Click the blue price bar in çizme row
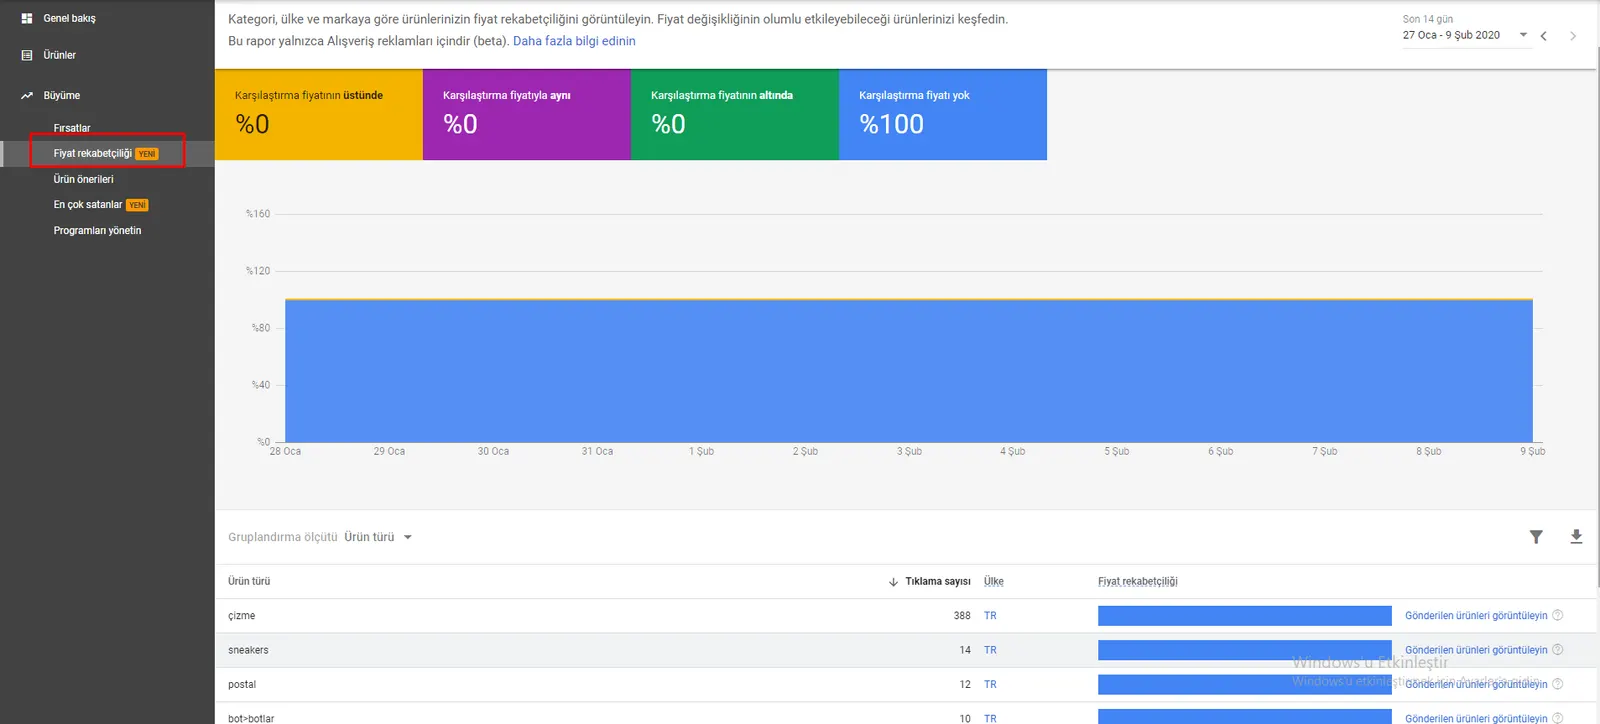 pos(1245,616)
